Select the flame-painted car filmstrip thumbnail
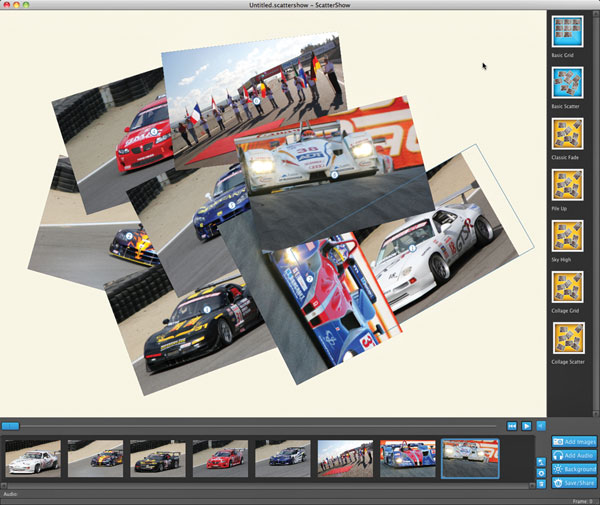 95,458
